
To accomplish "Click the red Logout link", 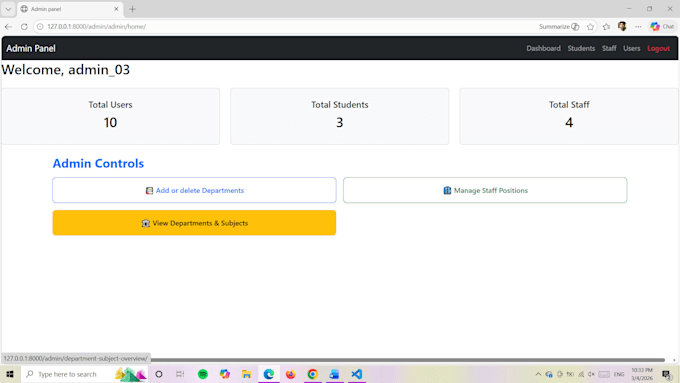I will point(658,48).
